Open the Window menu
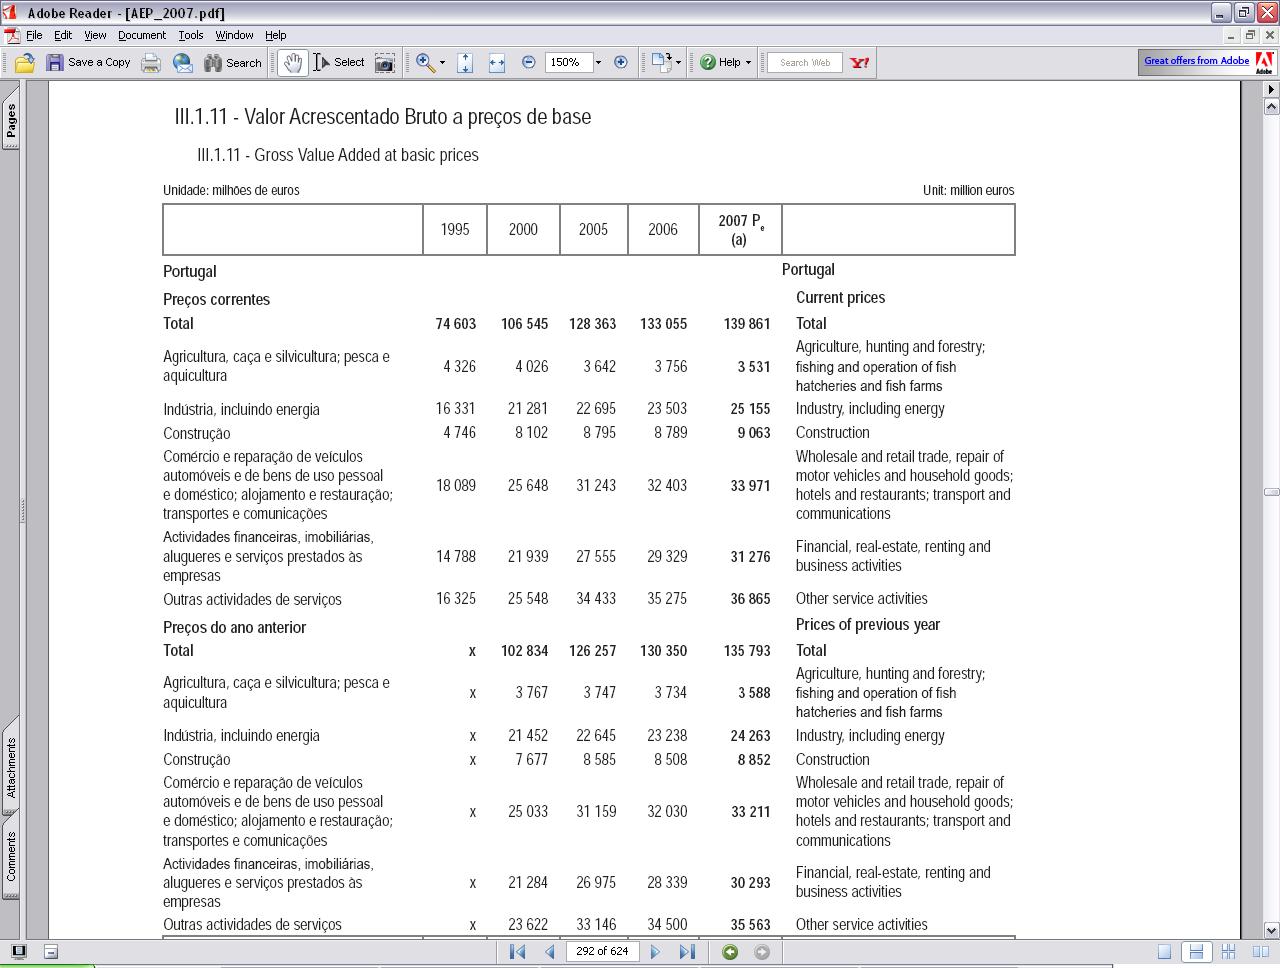This screenshot has width=1280, height=968. 234,35
